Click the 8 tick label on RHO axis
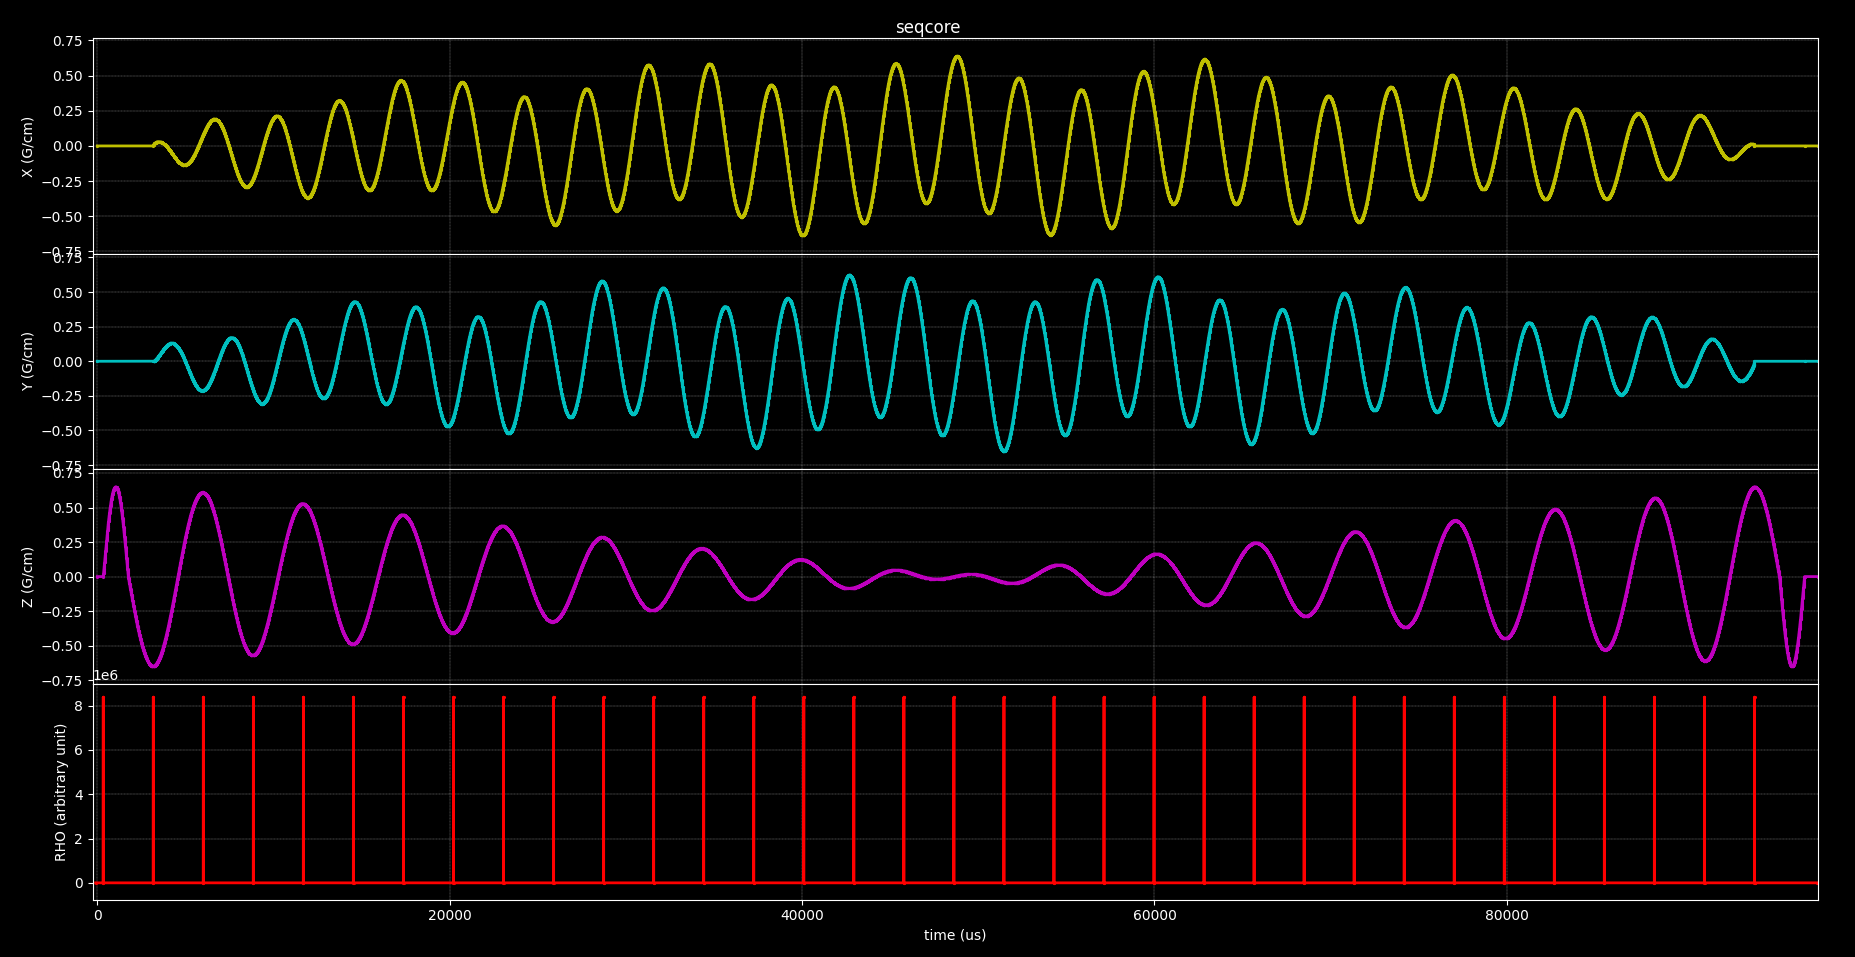The height and width of the screenshot is (957, 1855). click(78, 706)
